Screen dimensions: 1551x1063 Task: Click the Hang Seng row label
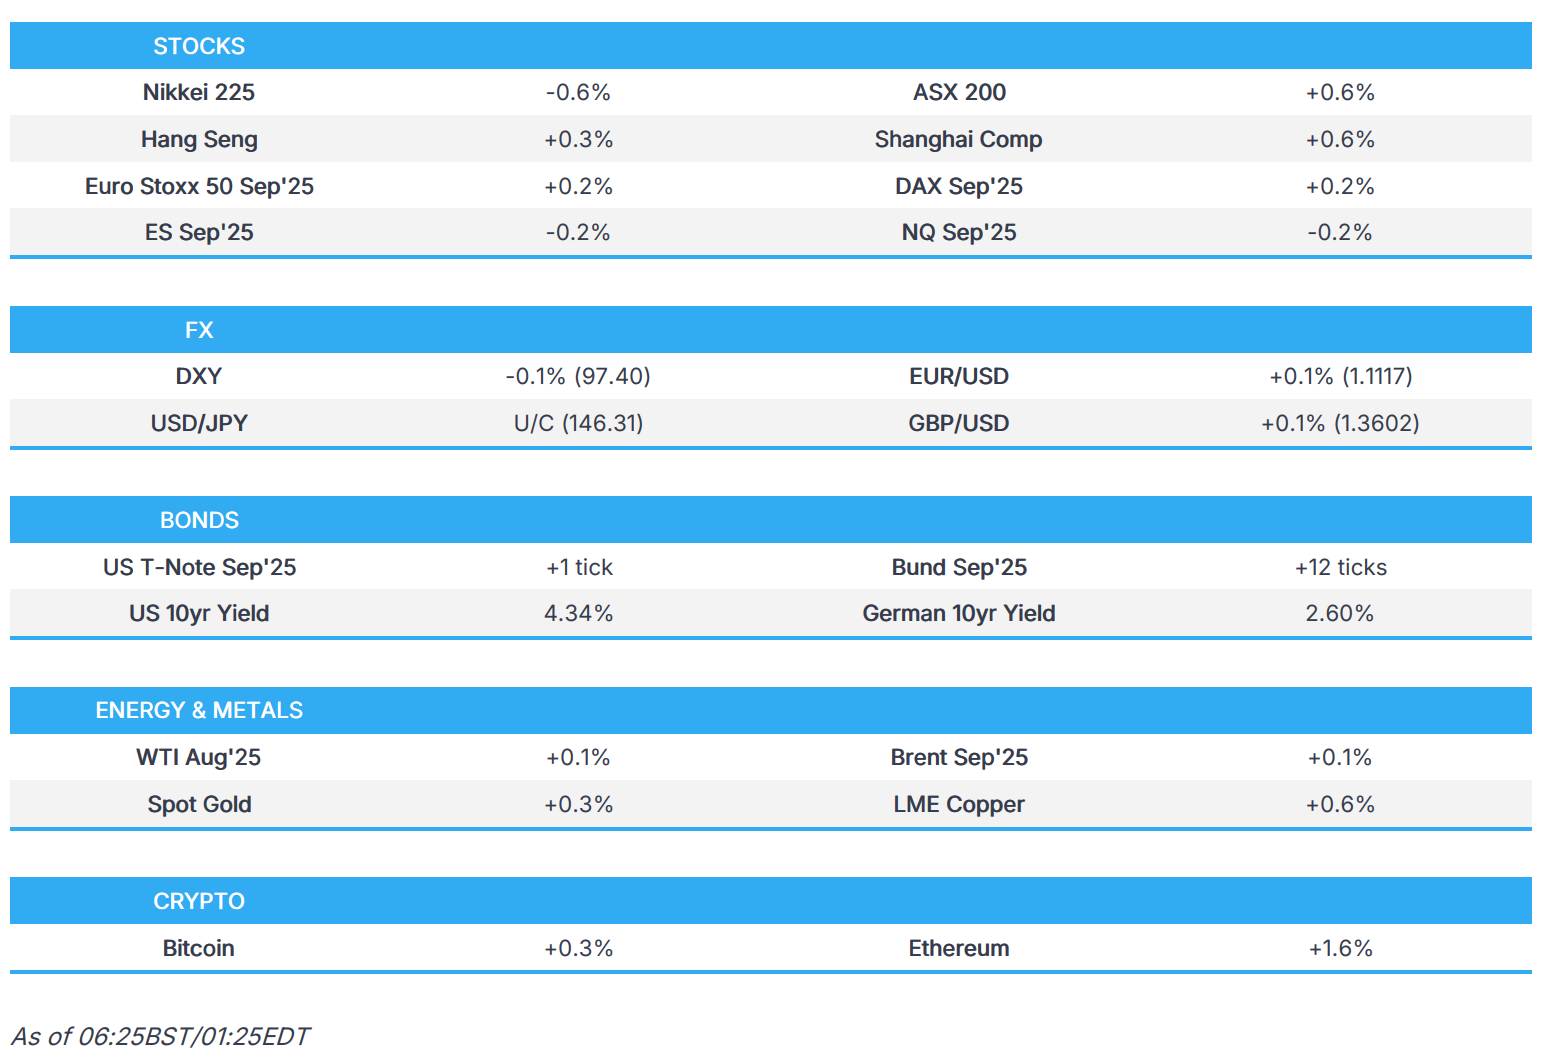pyautogui.click(x=199, y=139)
